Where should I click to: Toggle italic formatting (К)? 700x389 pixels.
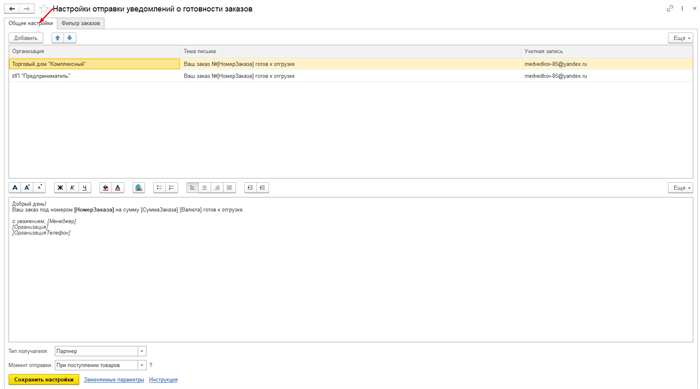[72, 188]
